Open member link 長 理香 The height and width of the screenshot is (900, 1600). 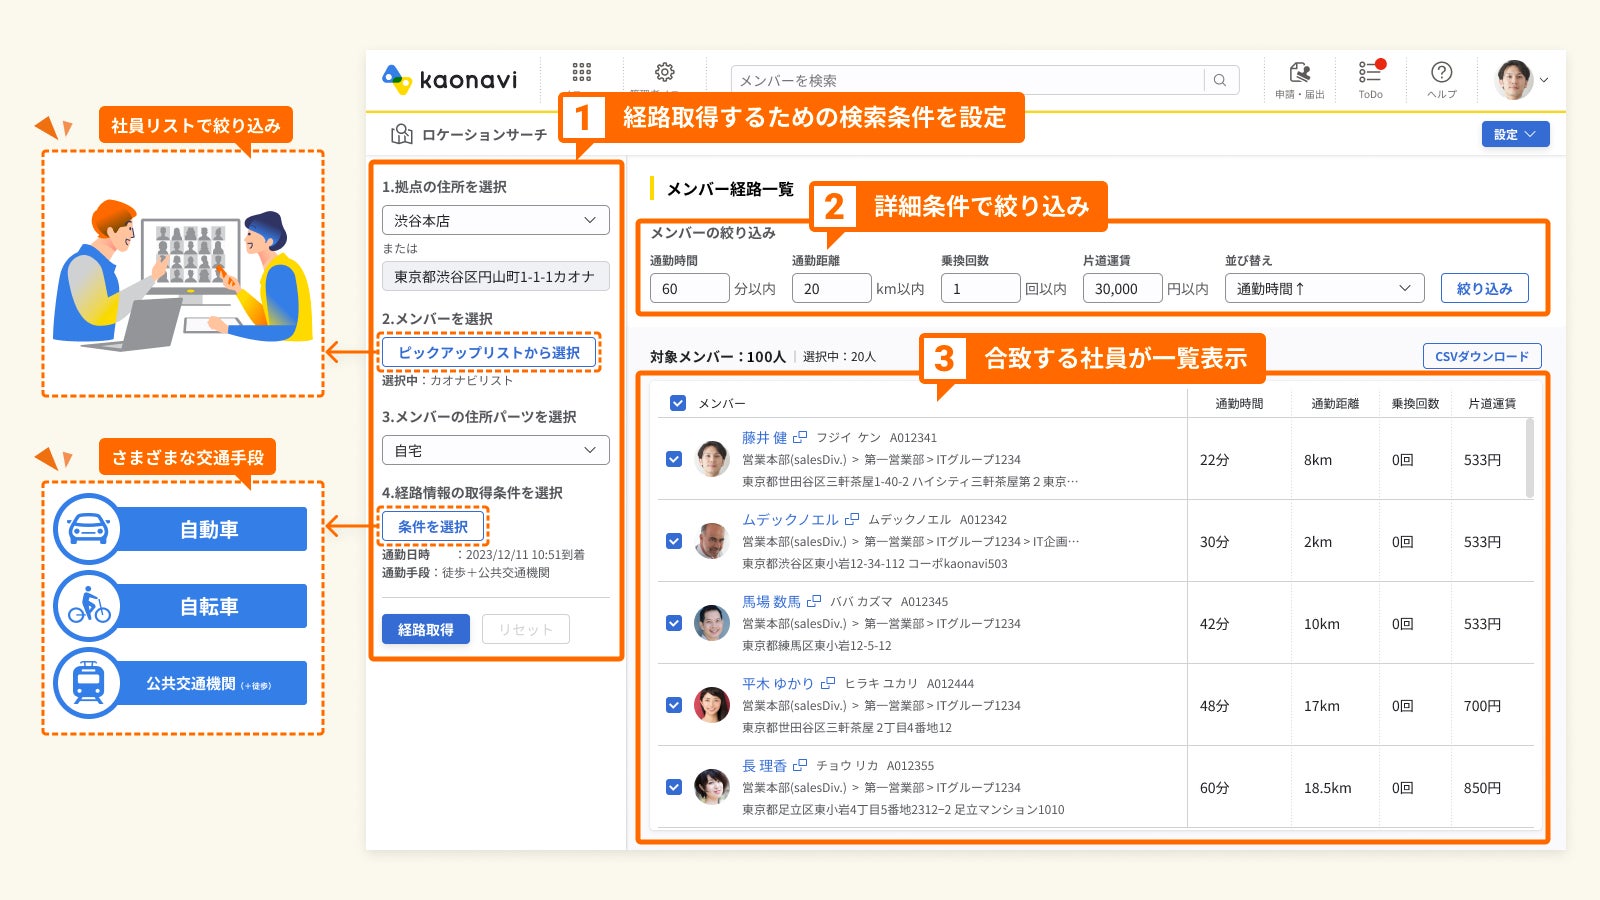pyautogui.click(x=764, y=765)
